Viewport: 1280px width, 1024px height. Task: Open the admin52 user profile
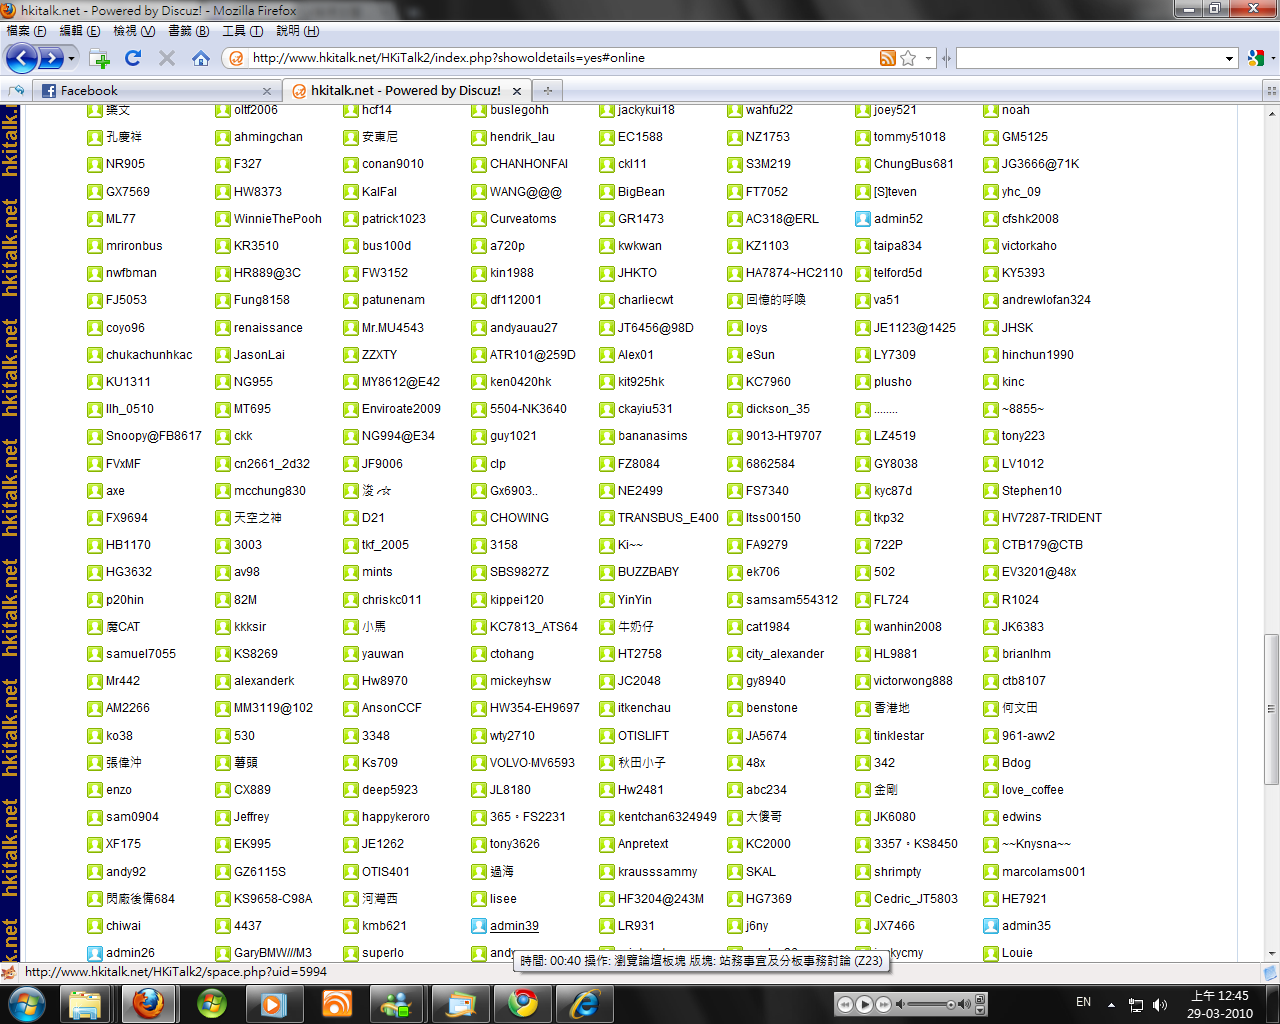(898, 219)
